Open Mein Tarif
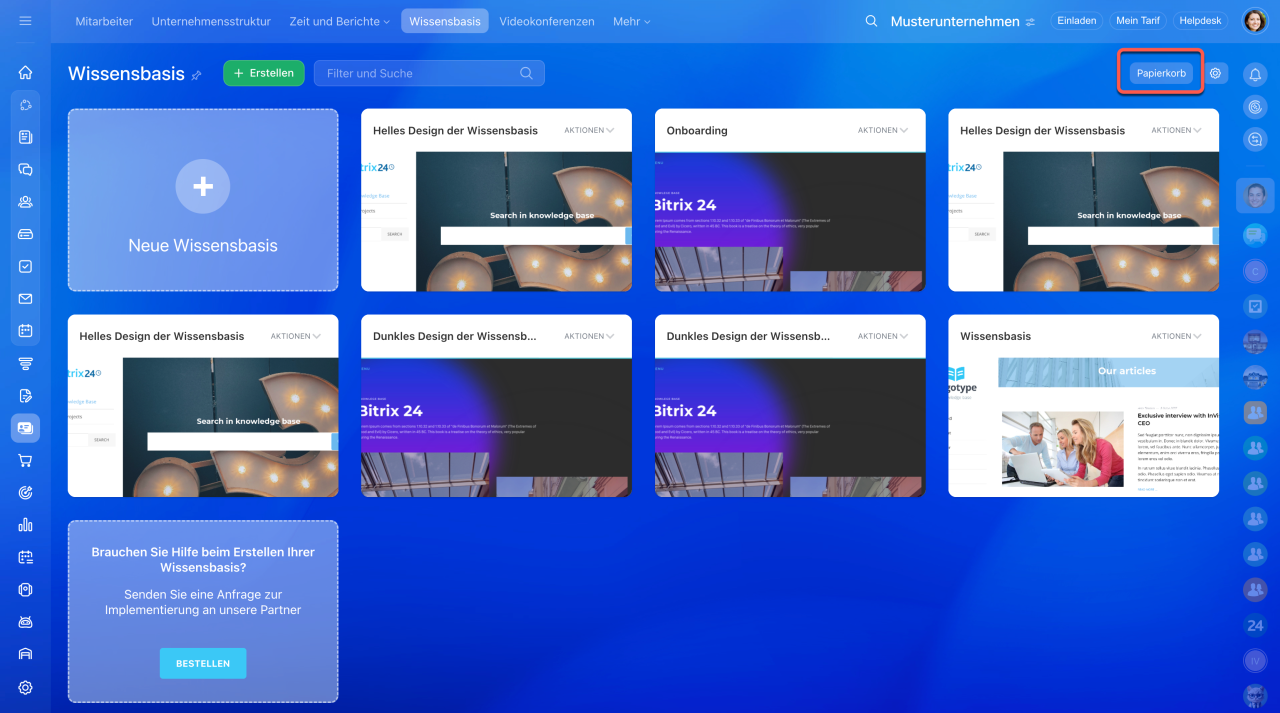 tap(1138, 21)
